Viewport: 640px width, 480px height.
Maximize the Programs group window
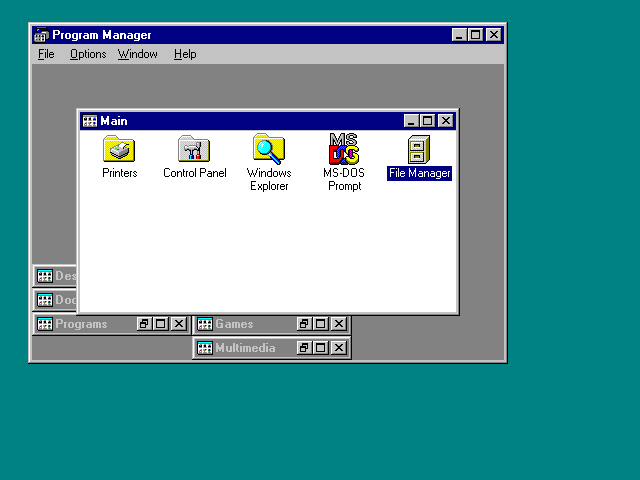click(160, 324)
